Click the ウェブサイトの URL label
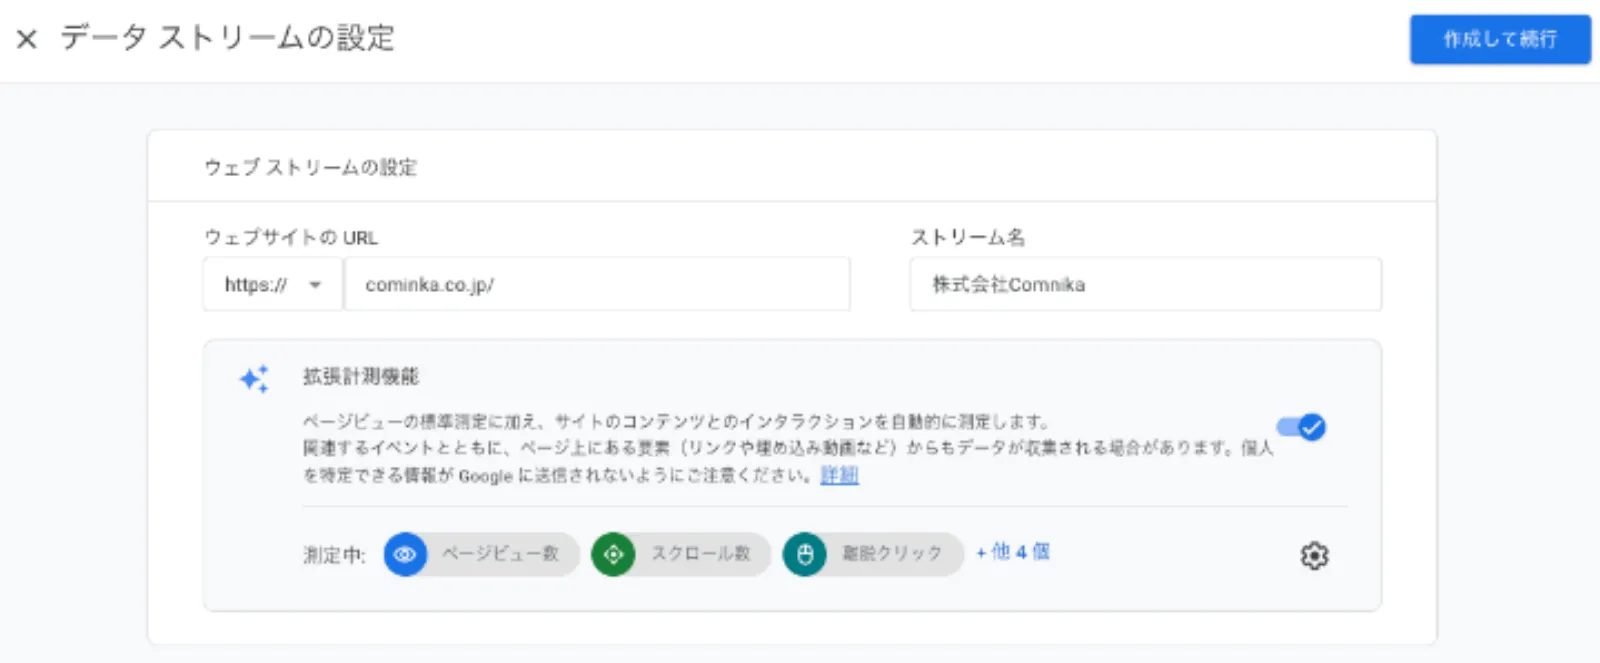1600x663 pixels. coord(291,238)
